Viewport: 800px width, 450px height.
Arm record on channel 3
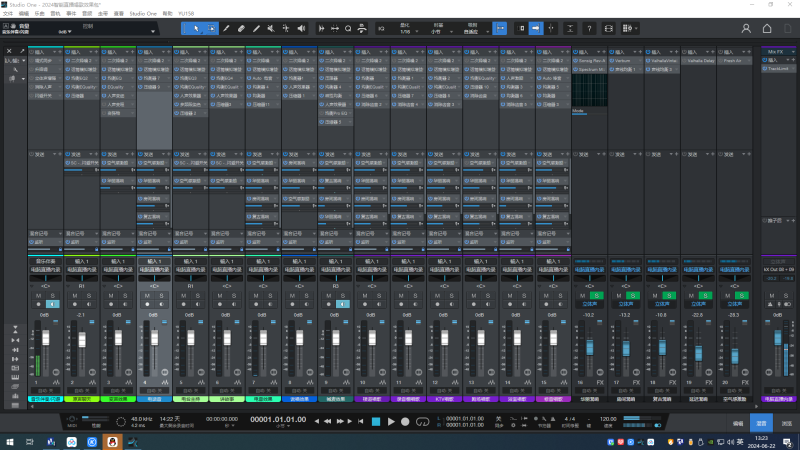point(111,304)
